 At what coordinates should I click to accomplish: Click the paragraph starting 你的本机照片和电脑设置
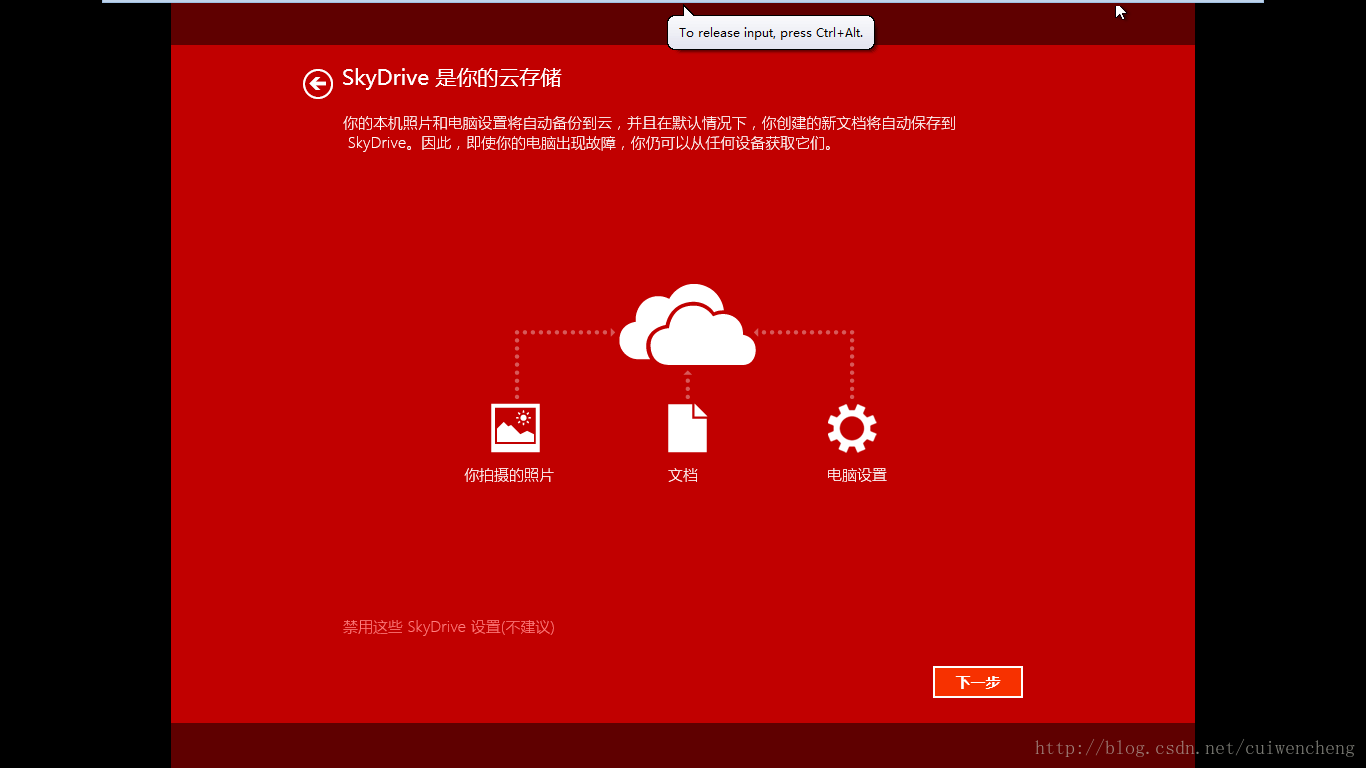(649, 133)
